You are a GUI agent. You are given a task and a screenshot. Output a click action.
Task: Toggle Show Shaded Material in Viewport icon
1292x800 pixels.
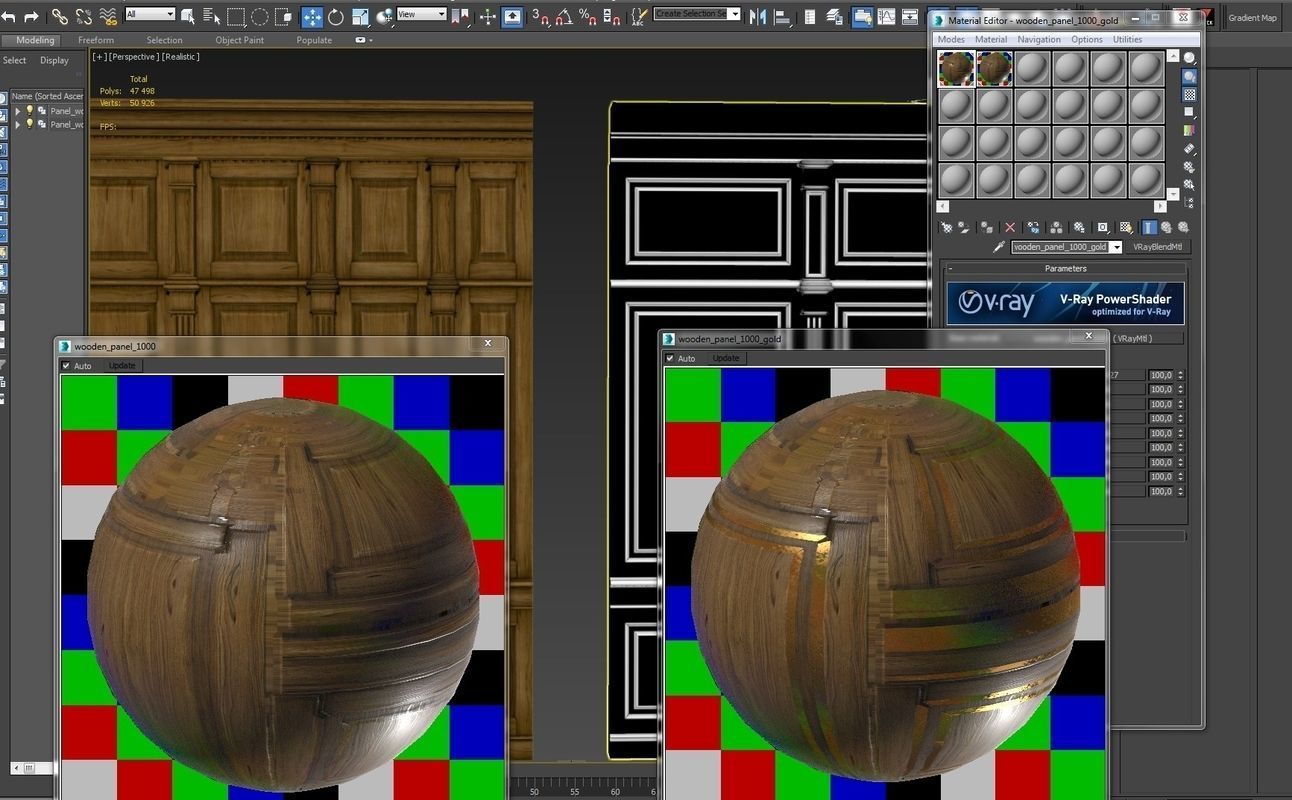1126,227
